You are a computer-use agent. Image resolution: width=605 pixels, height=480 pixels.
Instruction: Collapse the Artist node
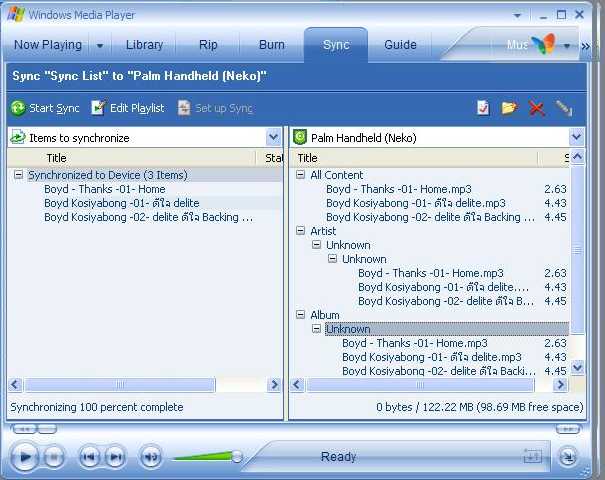click(300, 230)
